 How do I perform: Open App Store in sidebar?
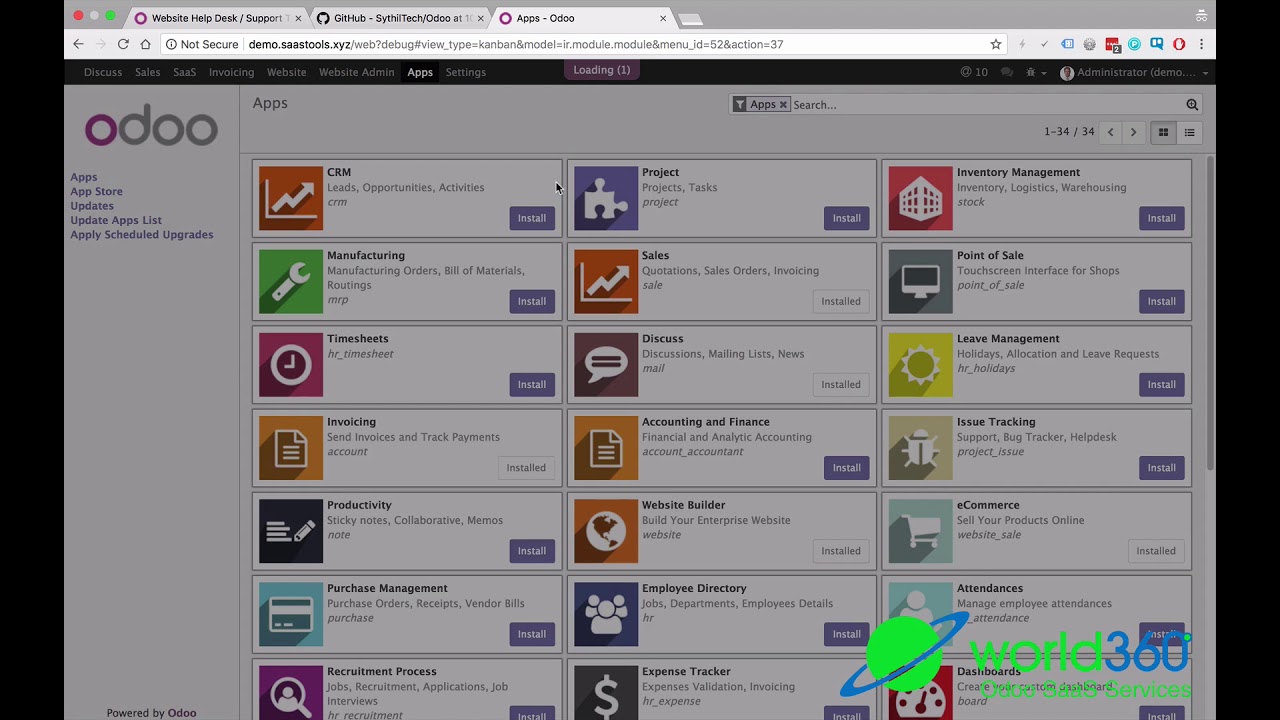pos(96,191)
